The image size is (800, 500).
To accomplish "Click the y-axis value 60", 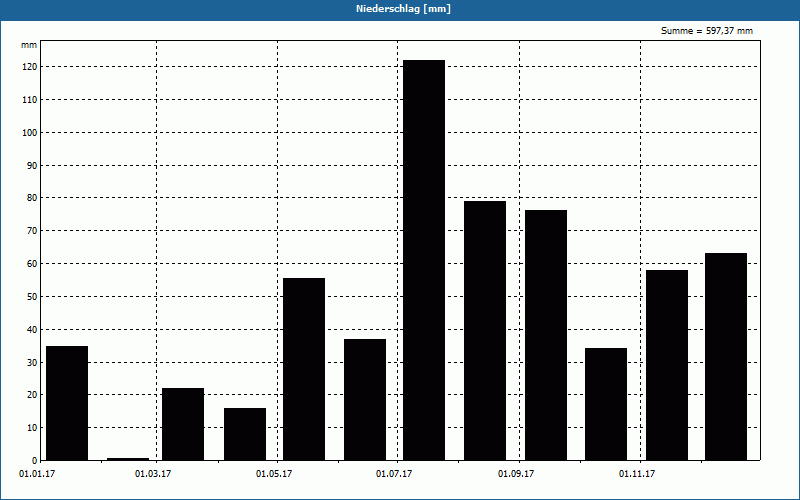I will 32,264.
